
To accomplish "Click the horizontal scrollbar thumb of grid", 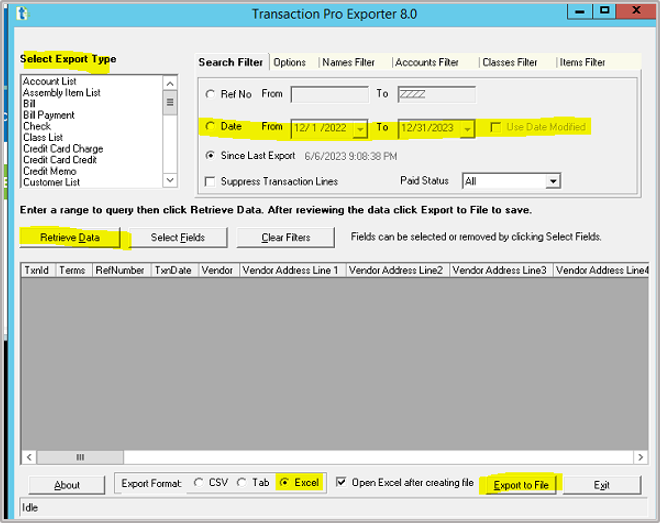I will click(80, 457).
